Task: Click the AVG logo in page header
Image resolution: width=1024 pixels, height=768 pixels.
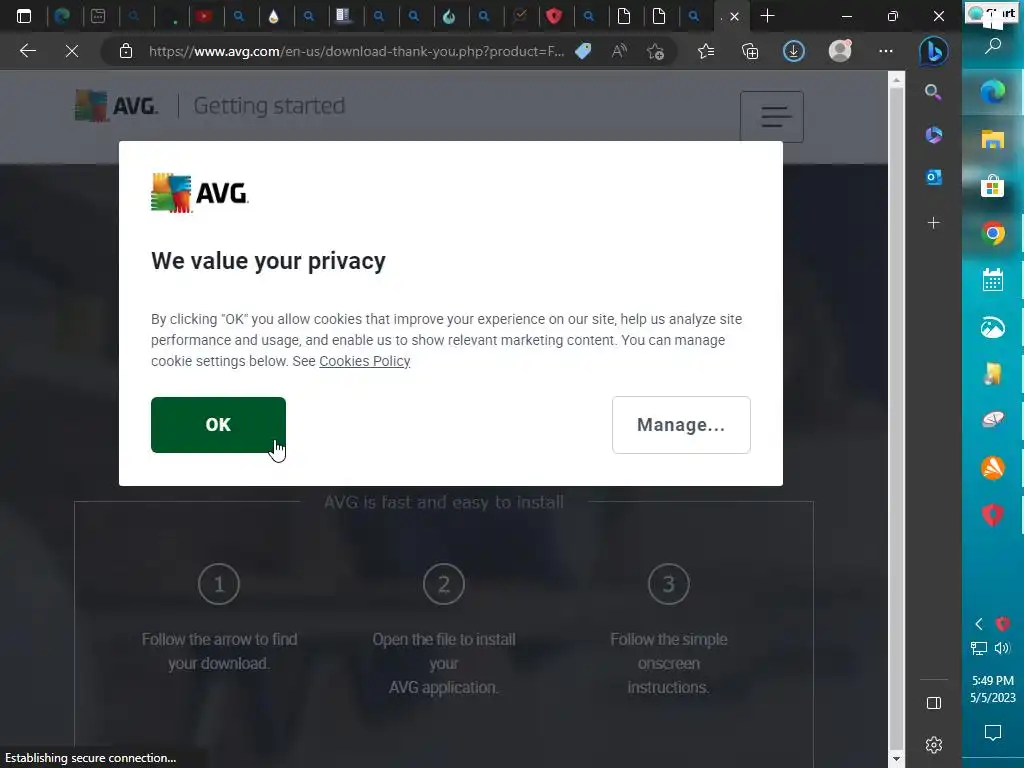Action: [x=116, y=106]
